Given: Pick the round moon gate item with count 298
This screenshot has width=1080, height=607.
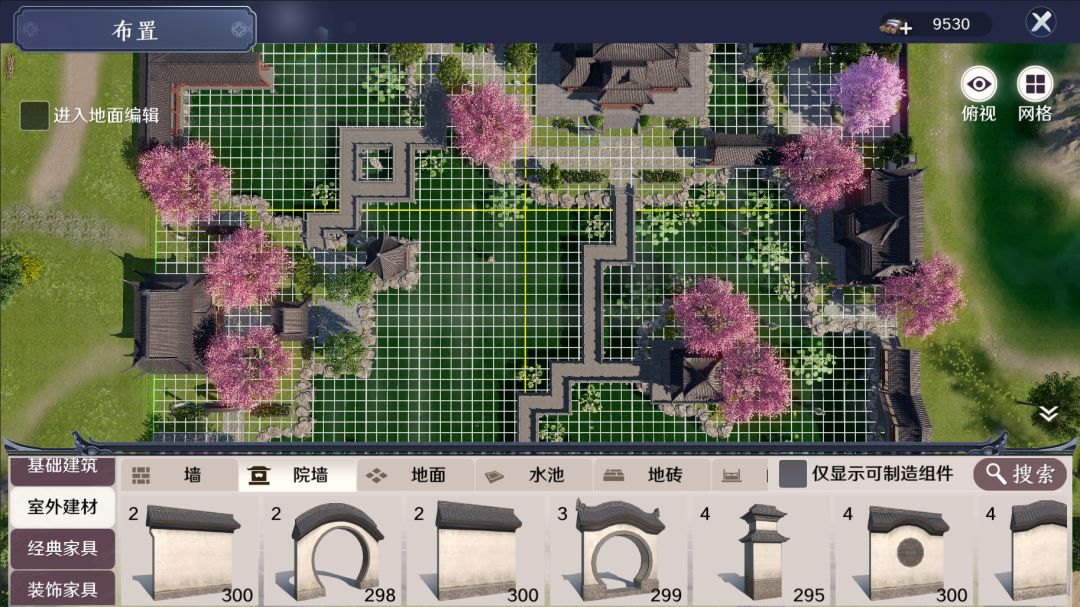Looking at the screenshot, I should click(333, 551).
